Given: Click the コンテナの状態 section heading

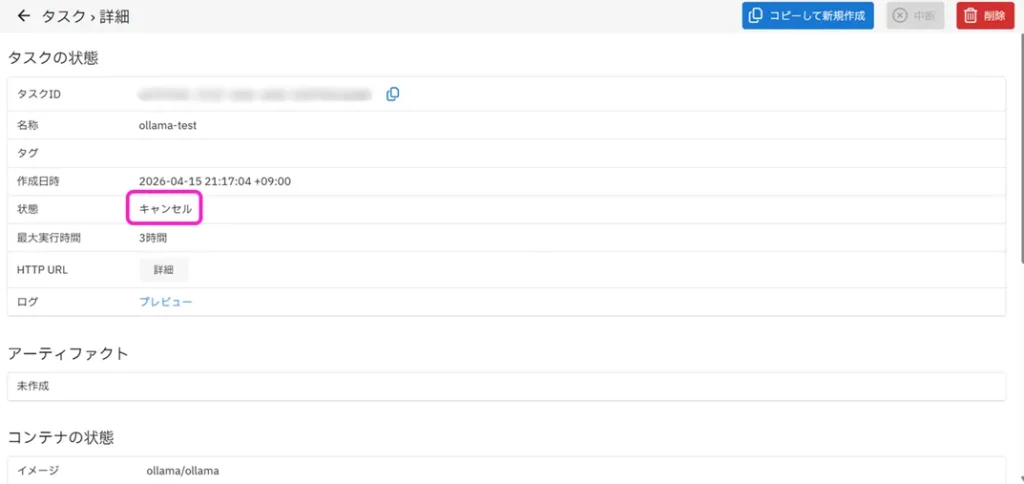Looking at the screenshot, I should 61,438.
